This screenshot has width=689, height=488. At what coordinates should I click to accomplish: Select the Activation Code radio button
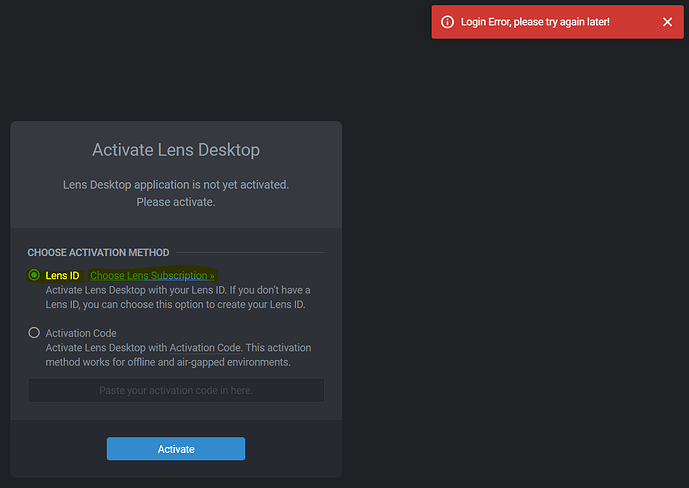point(34,333)
